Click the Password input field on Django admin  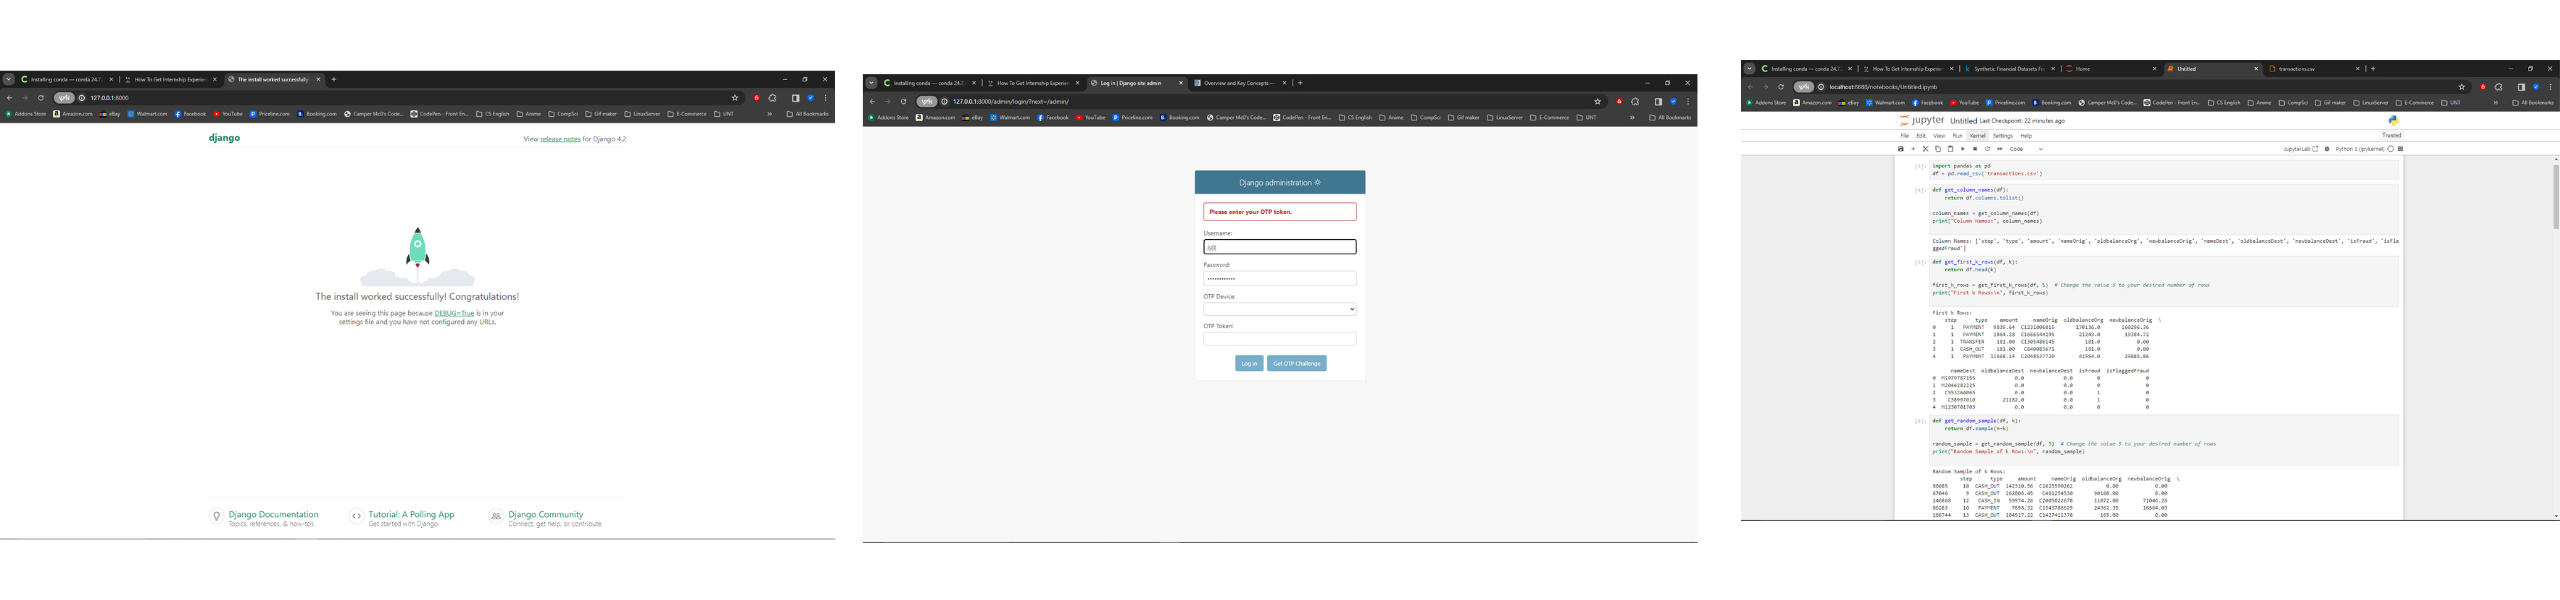(1279, 278)
